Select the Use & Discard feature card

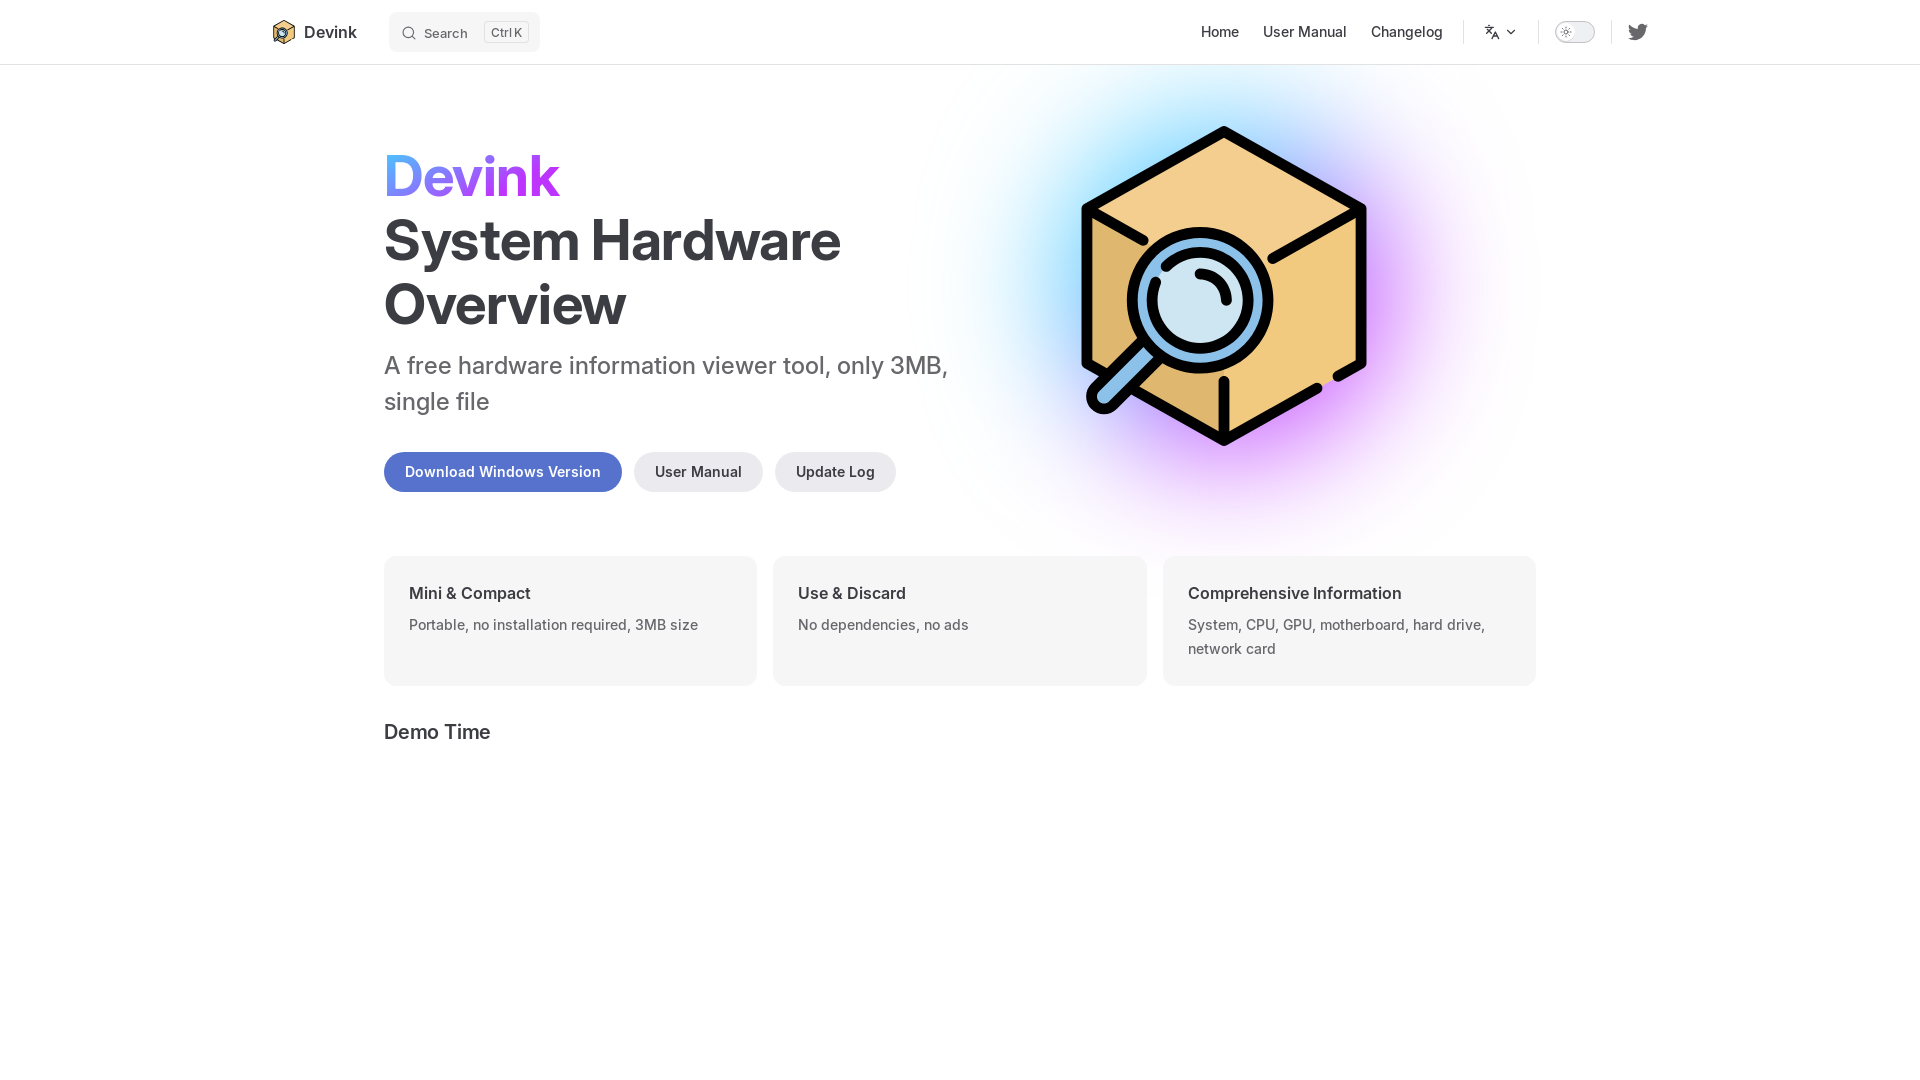960,621
